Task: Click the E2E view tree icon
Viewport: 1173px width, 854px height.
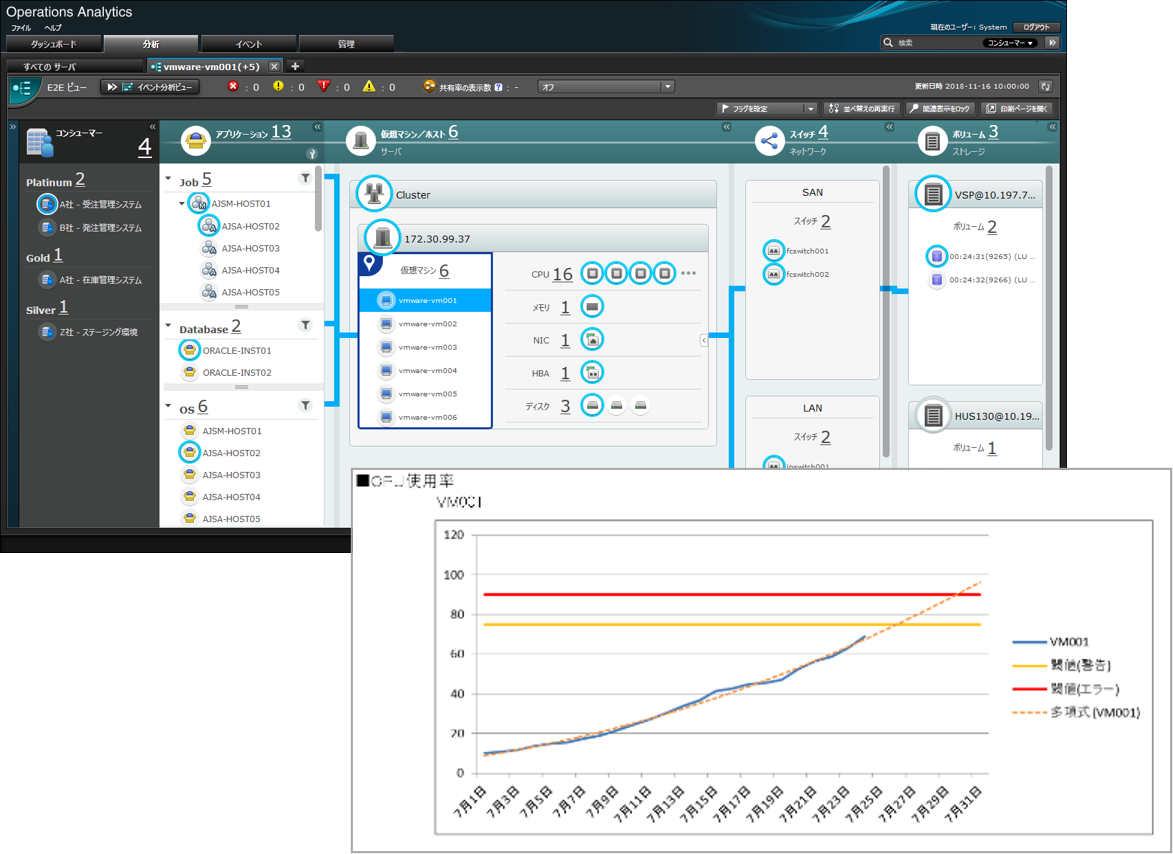Action: 22,88
